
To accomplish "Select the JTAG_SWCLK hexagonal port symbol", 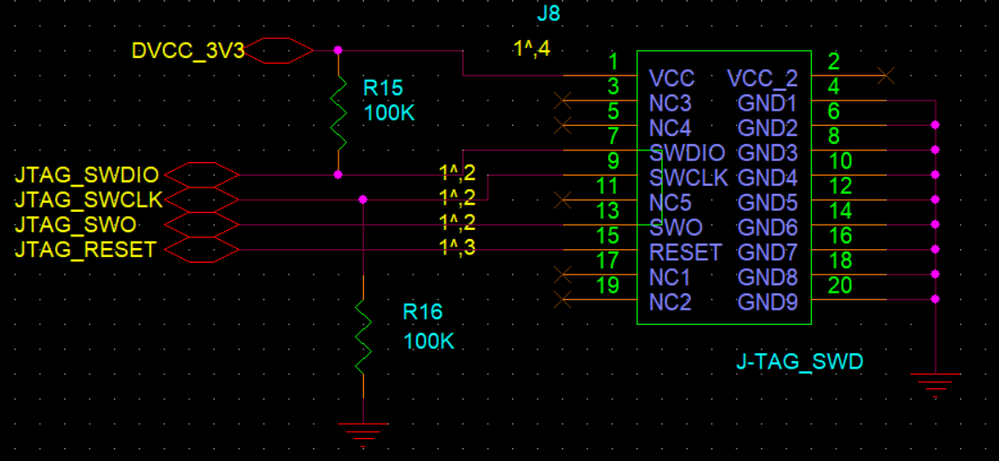I will click(203, 200).
